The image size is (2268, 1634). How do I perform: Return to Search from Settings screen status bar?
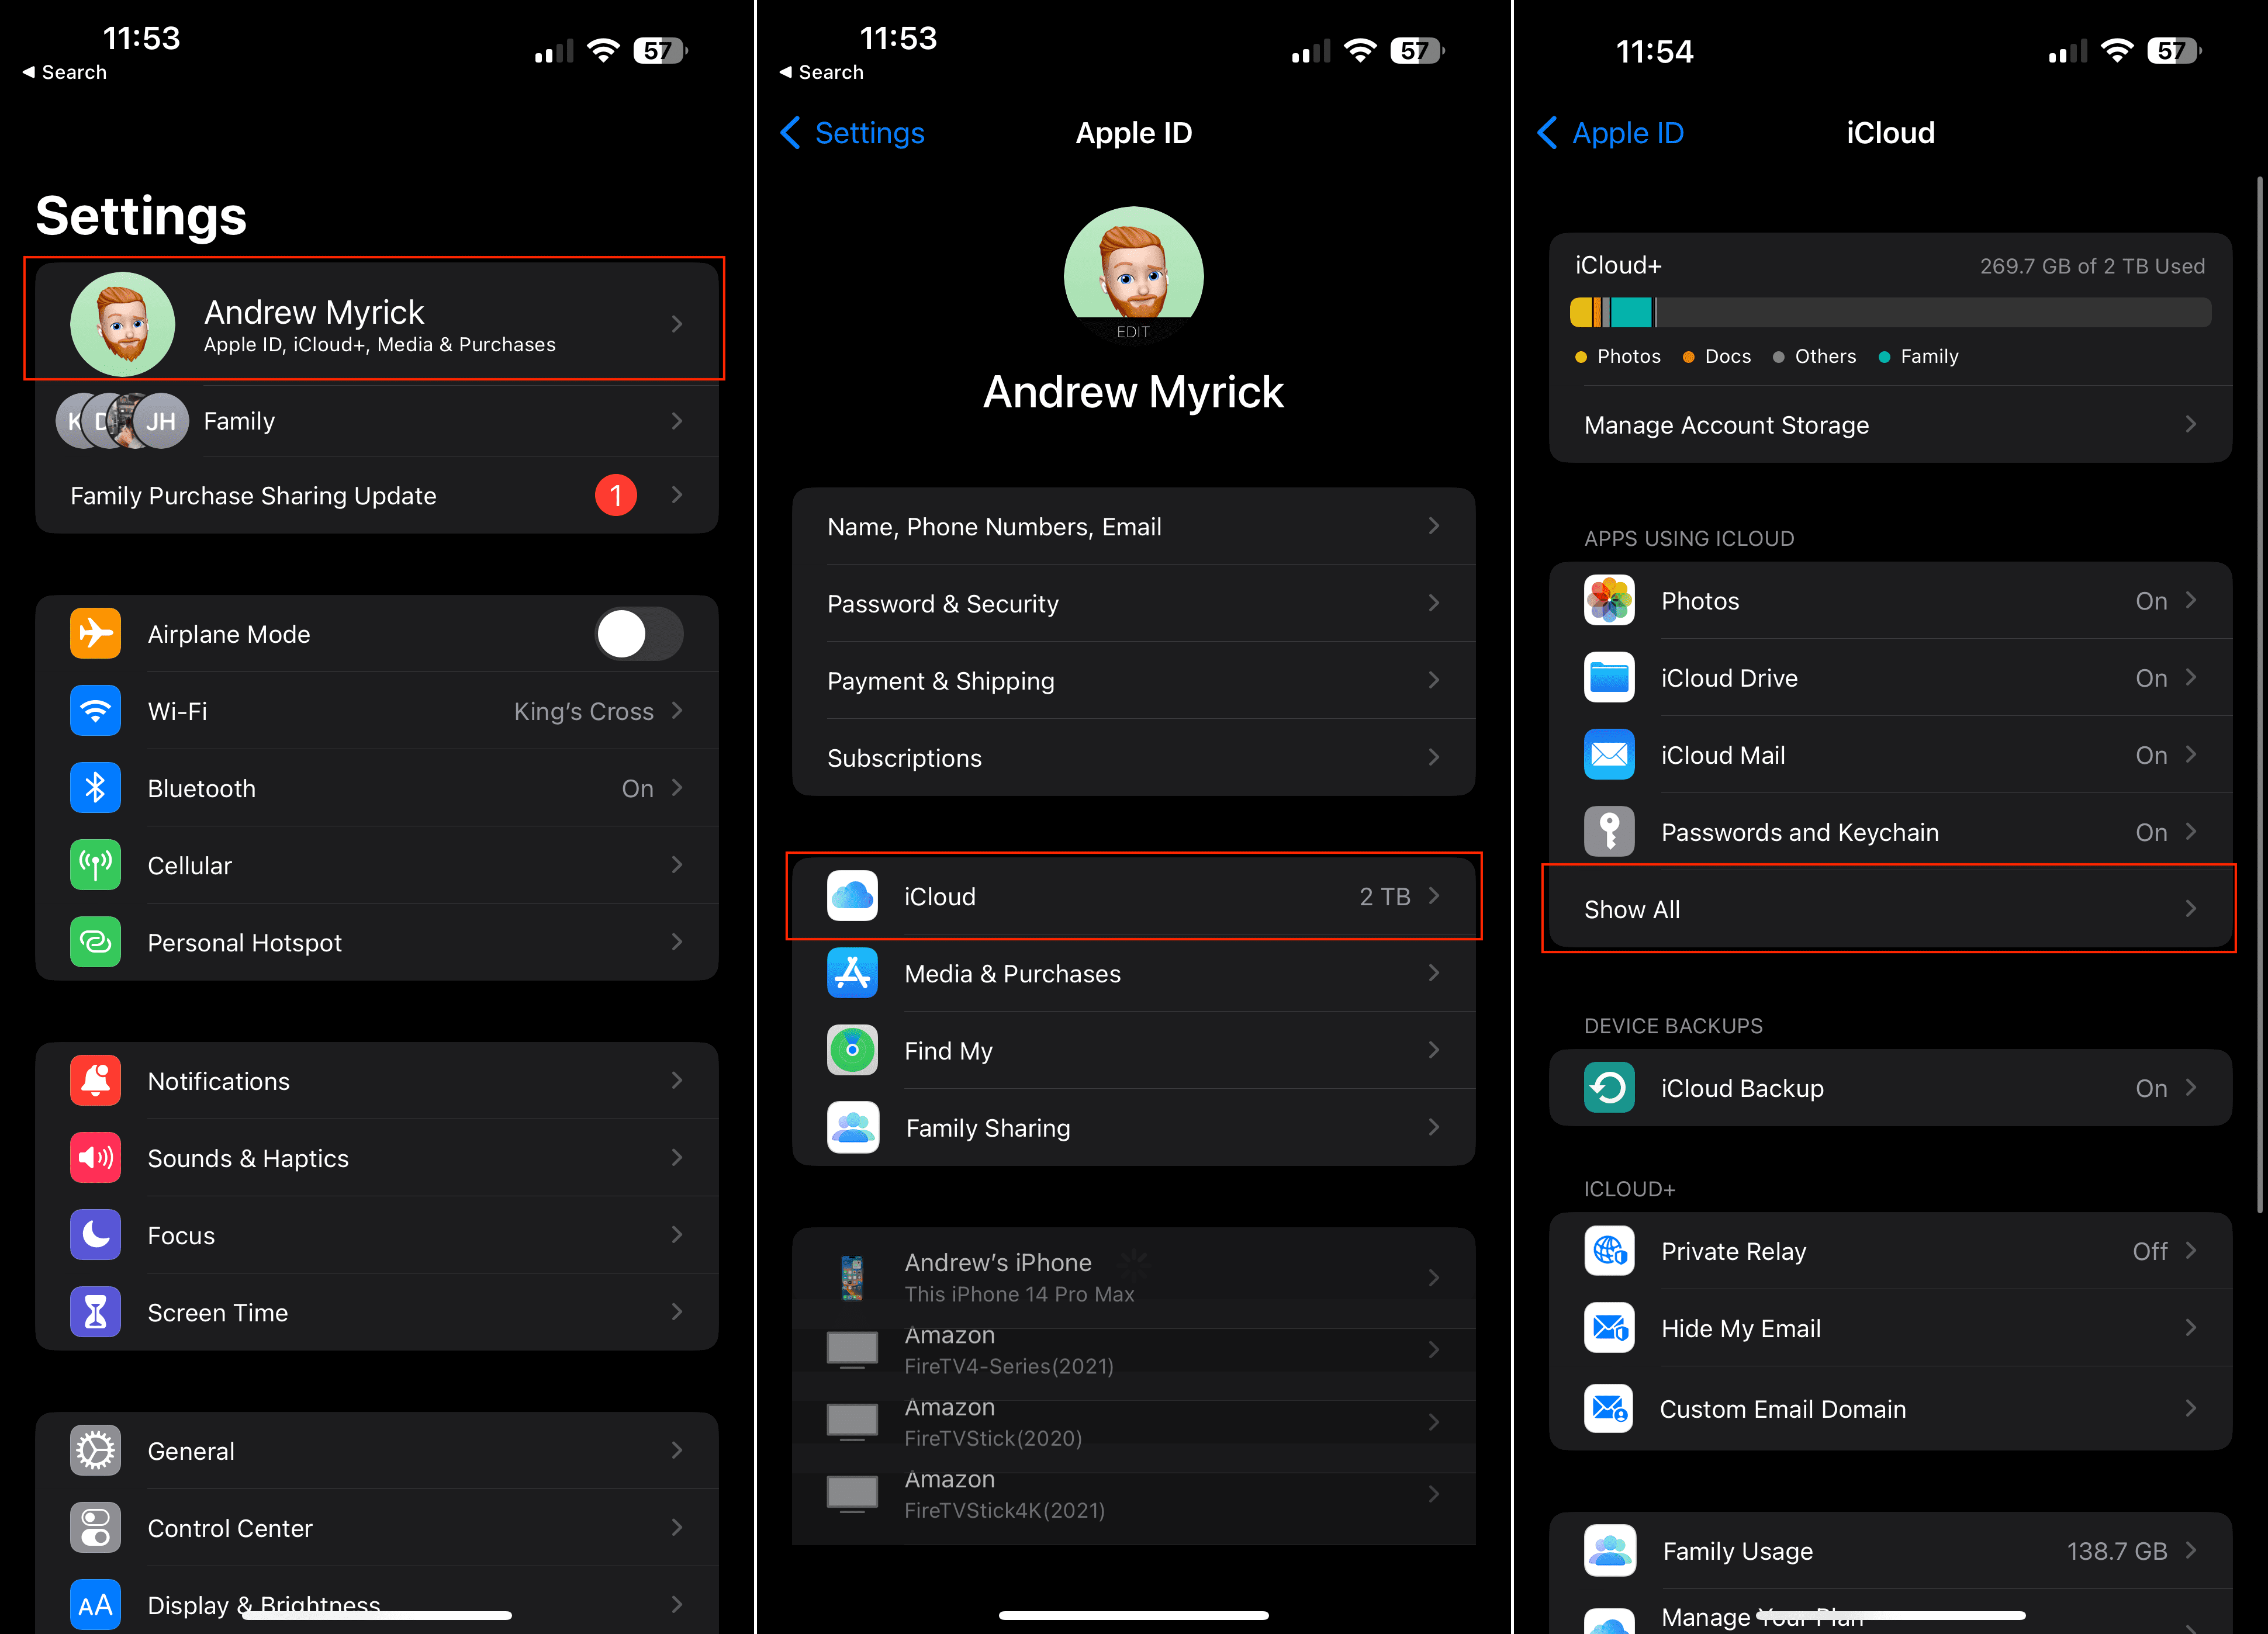65,72
